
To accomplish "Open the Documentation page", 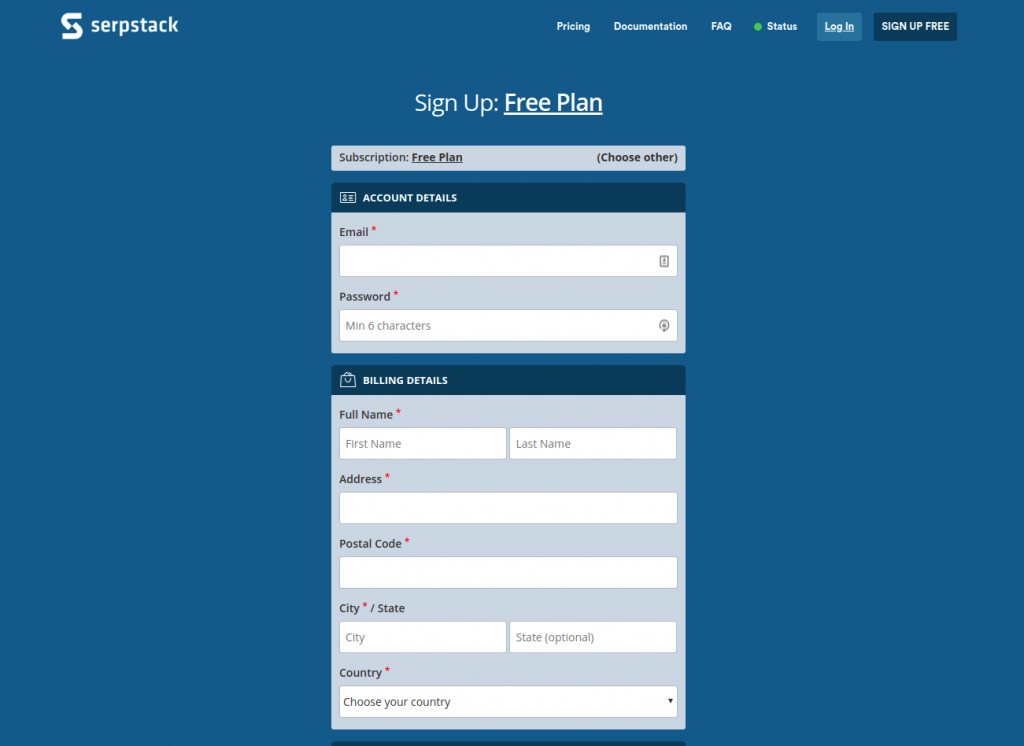I will coord(650,26).
